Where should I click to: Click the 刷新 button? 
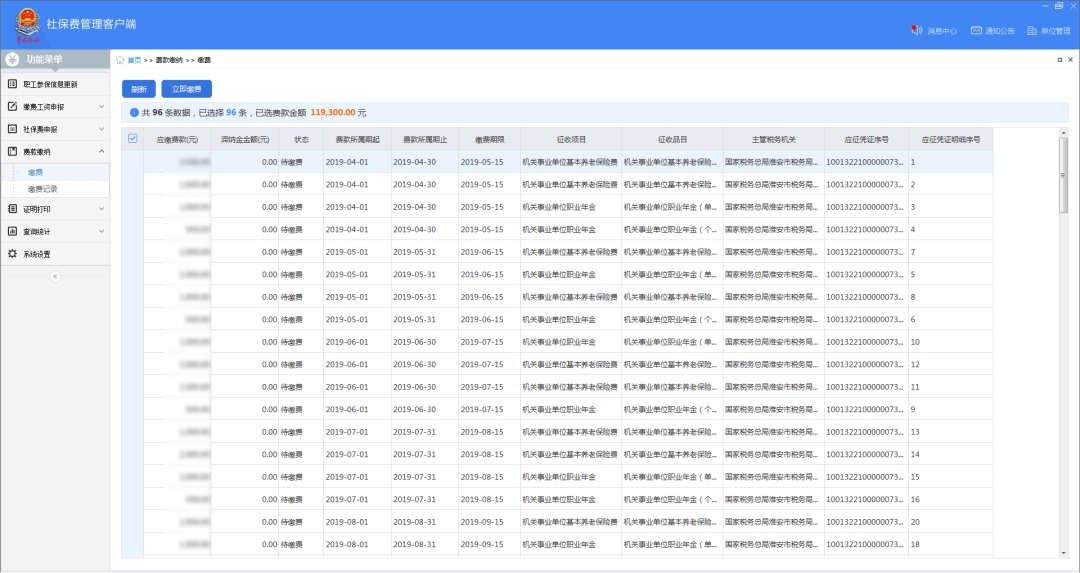pos(138,89)
